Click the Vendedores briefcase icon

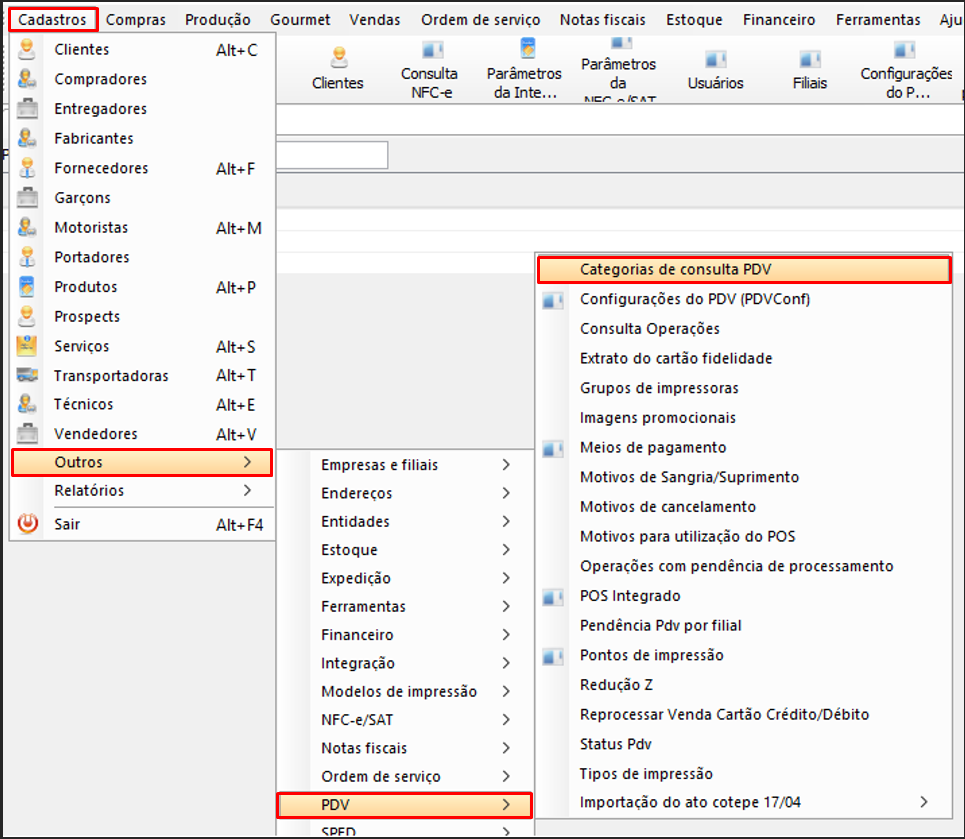point(26,433)
